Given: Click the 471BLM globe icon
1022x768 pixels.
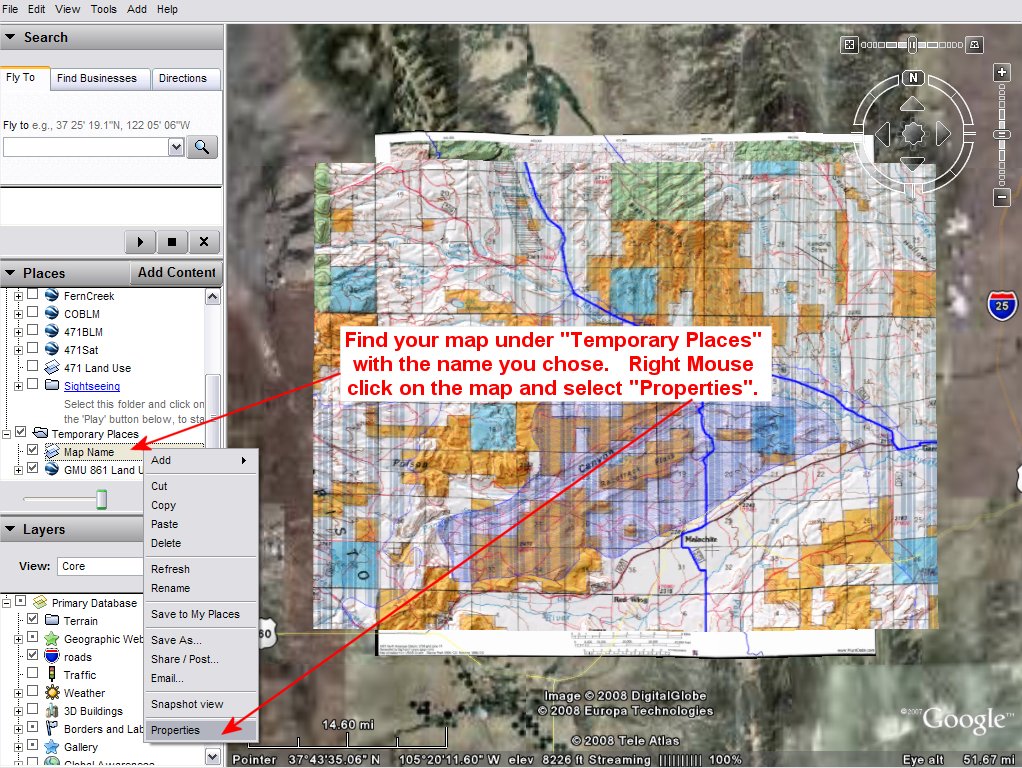Looking at the screenshot, I should (52, 331).
